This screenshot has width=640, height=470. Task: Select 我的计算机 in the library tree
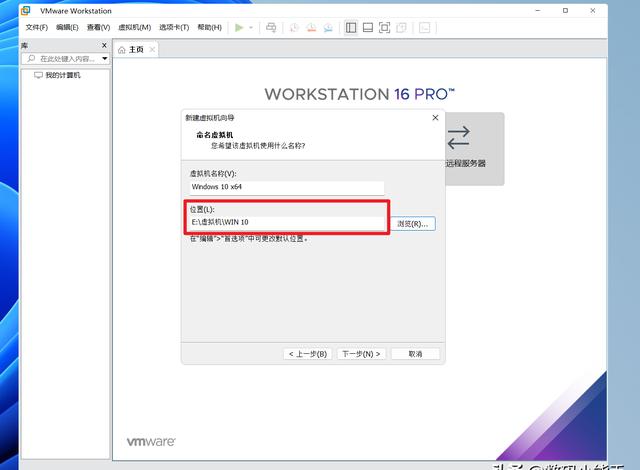tap(63, 75)
